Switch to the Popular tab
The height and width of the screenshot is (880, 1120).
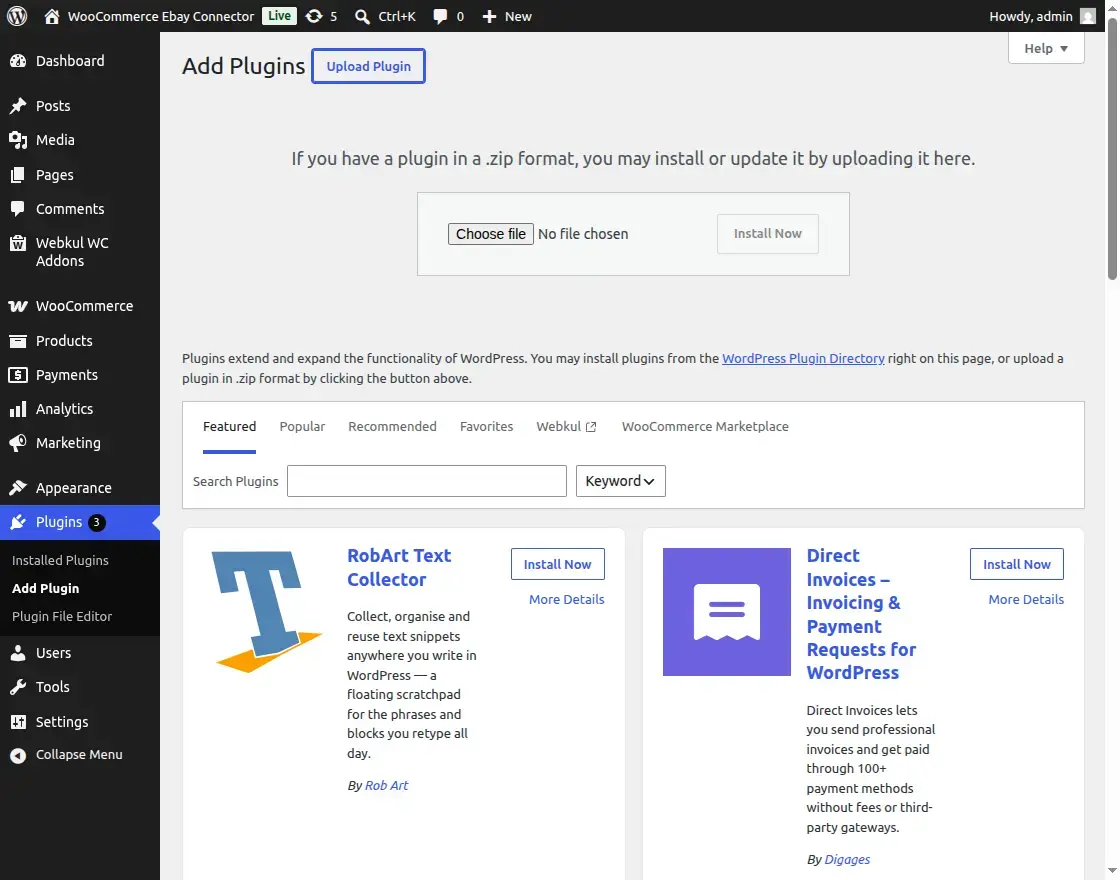tap(302, 426)
